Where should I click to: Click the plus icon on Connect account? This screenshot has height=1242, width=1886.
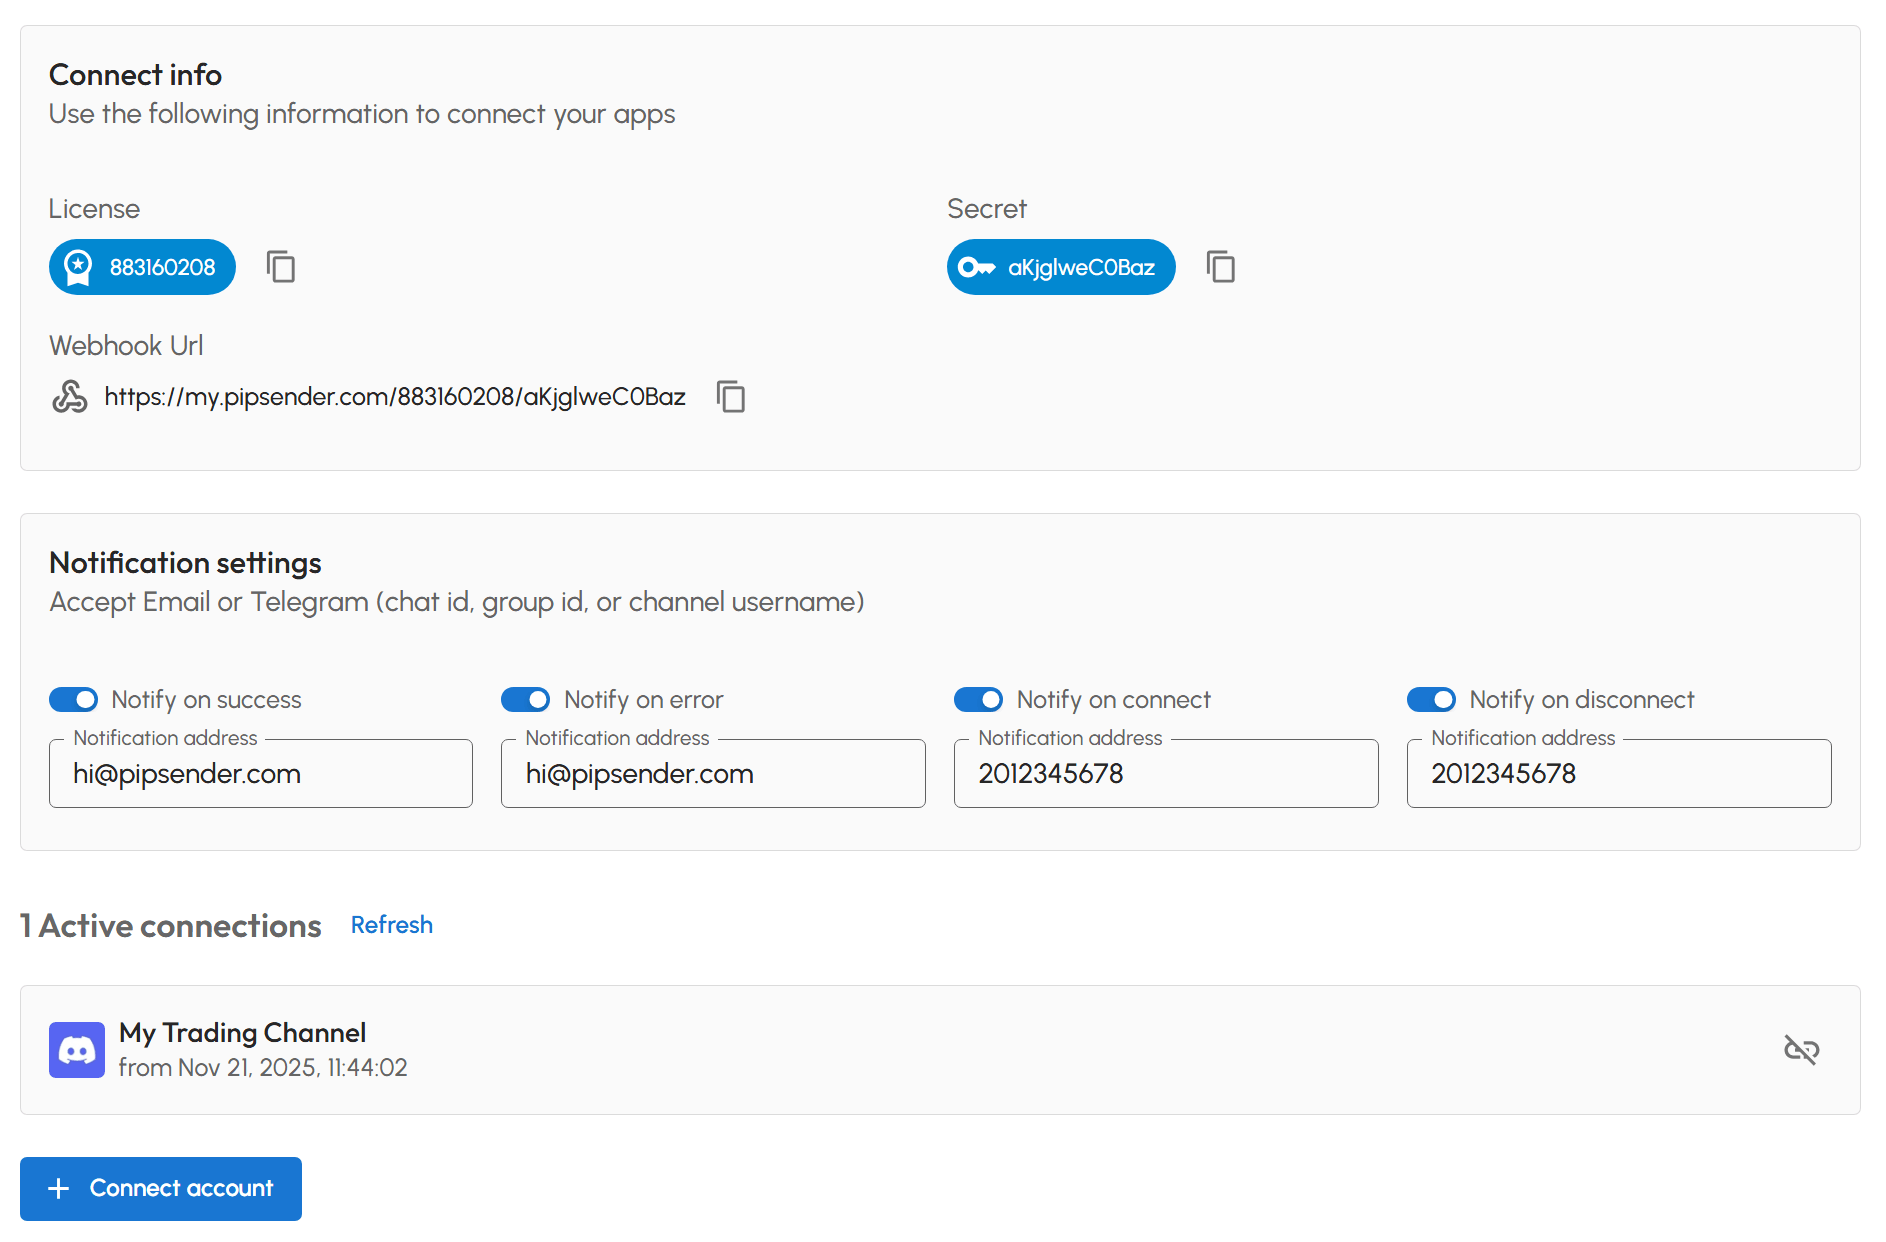60,1188
